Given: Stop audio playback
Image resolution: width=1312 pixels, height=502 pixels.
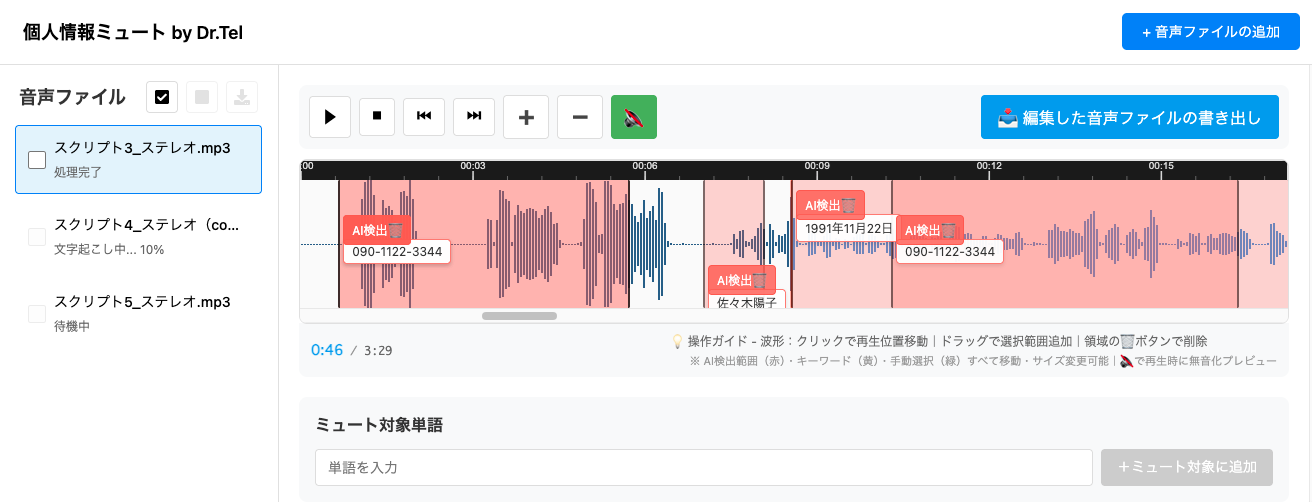Looking at the screenshot, I should point(377,117).
